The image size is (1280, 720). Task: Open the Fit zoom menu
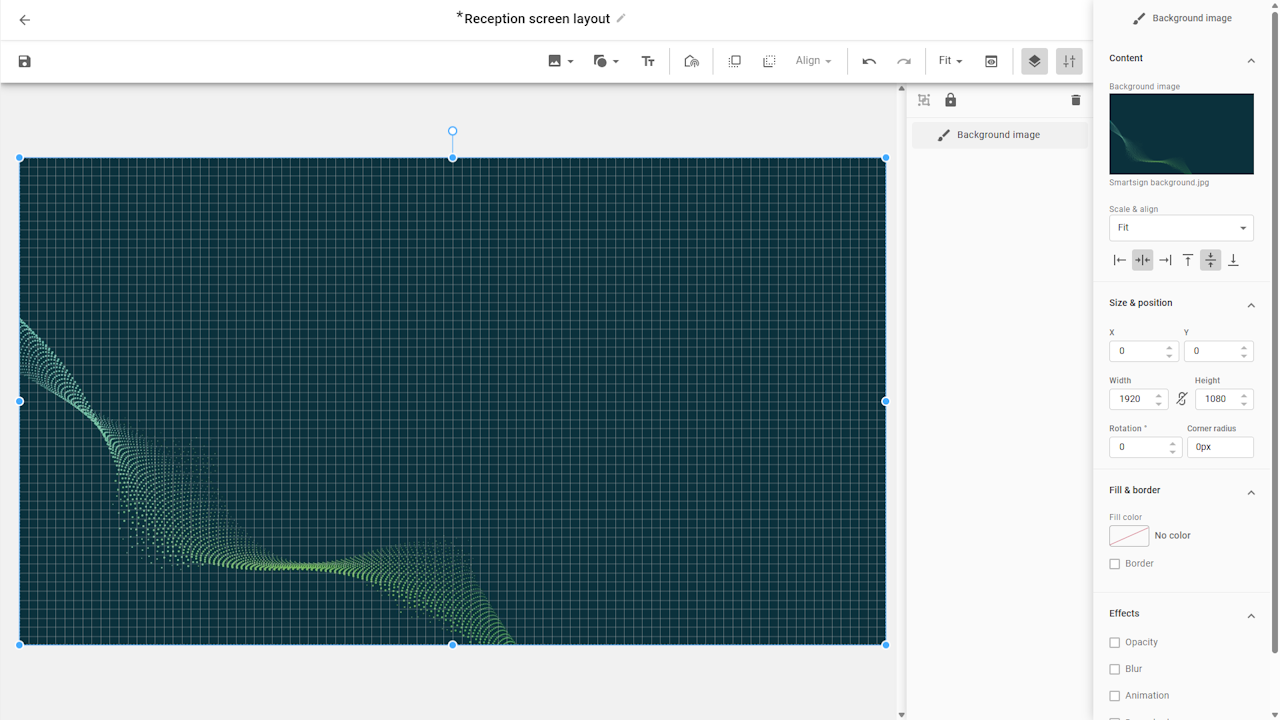tap(950, 62)
